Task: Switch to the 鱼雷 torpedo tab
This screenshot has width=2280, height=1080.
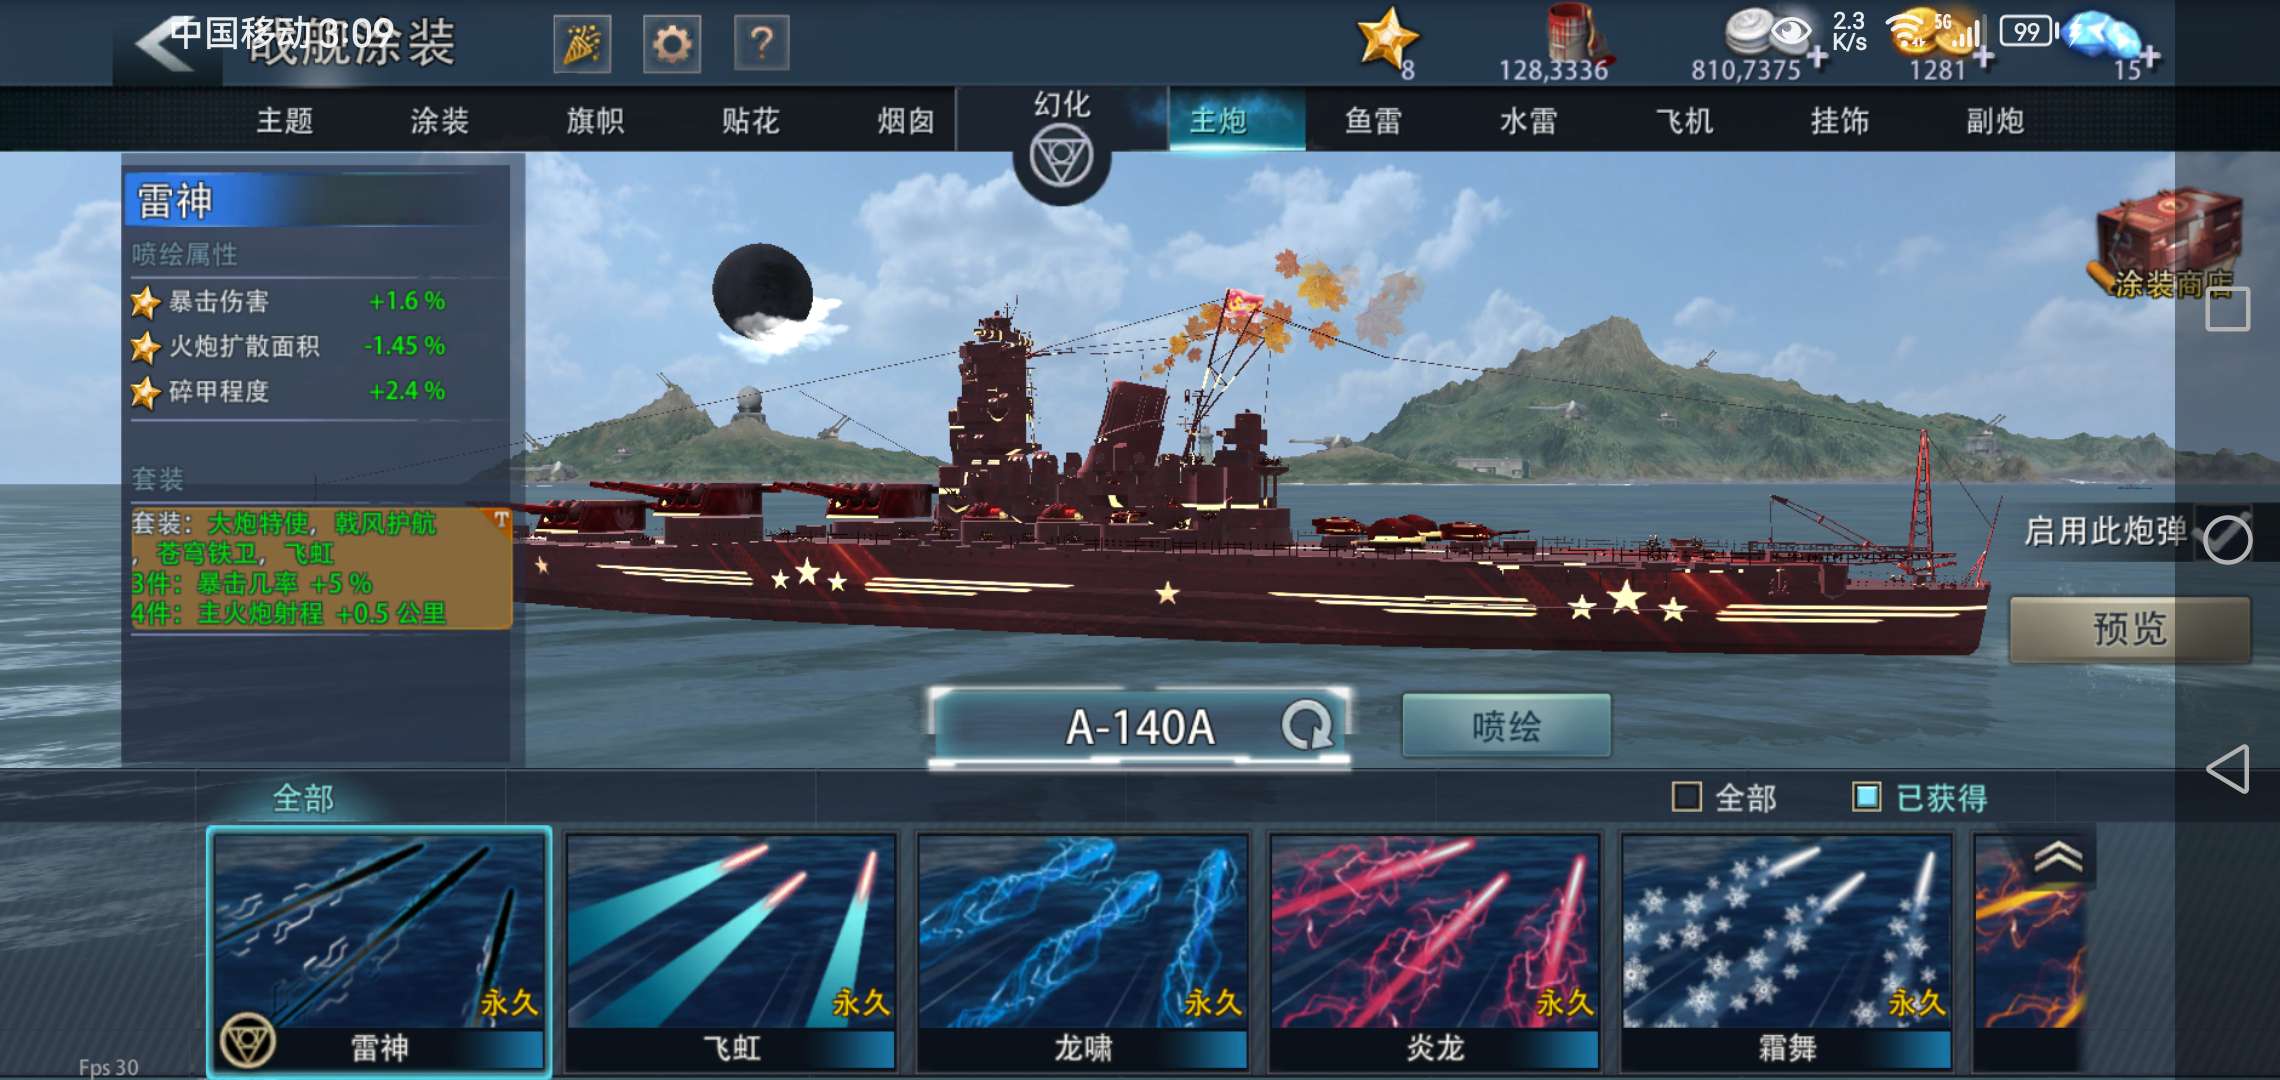Action: coord(1373,121)
